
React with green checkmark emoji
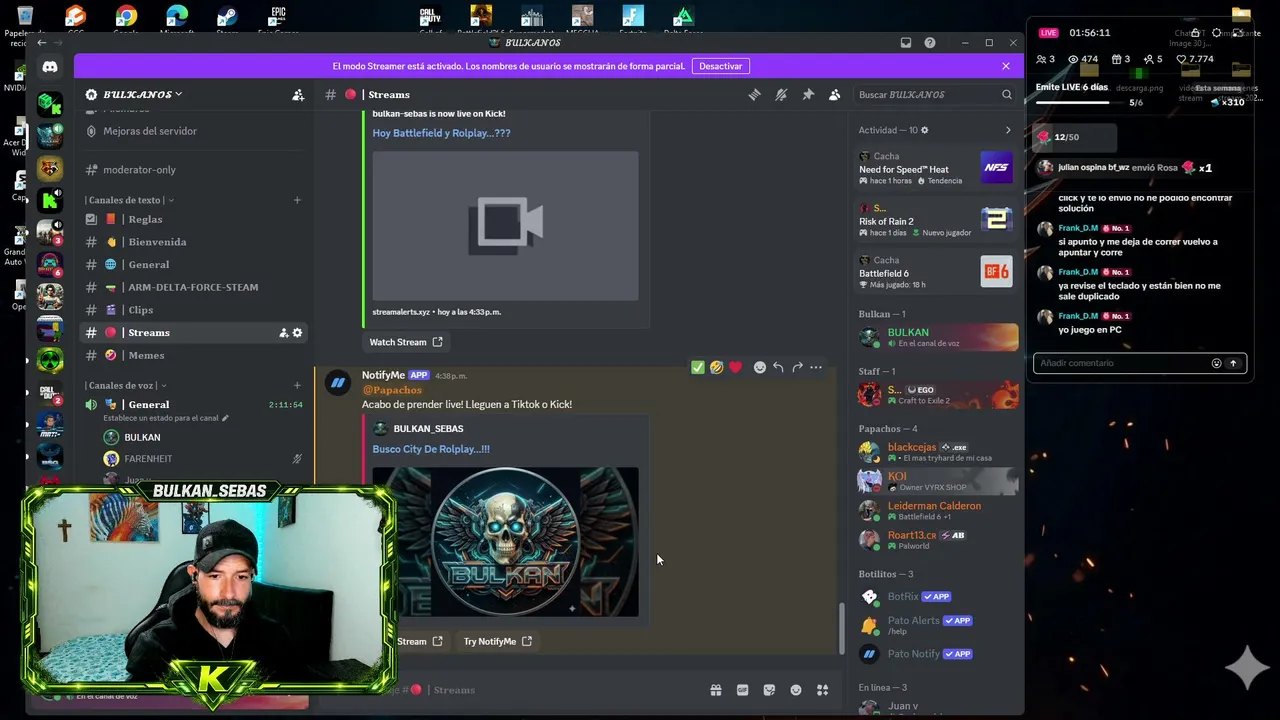tap(698, 368)
